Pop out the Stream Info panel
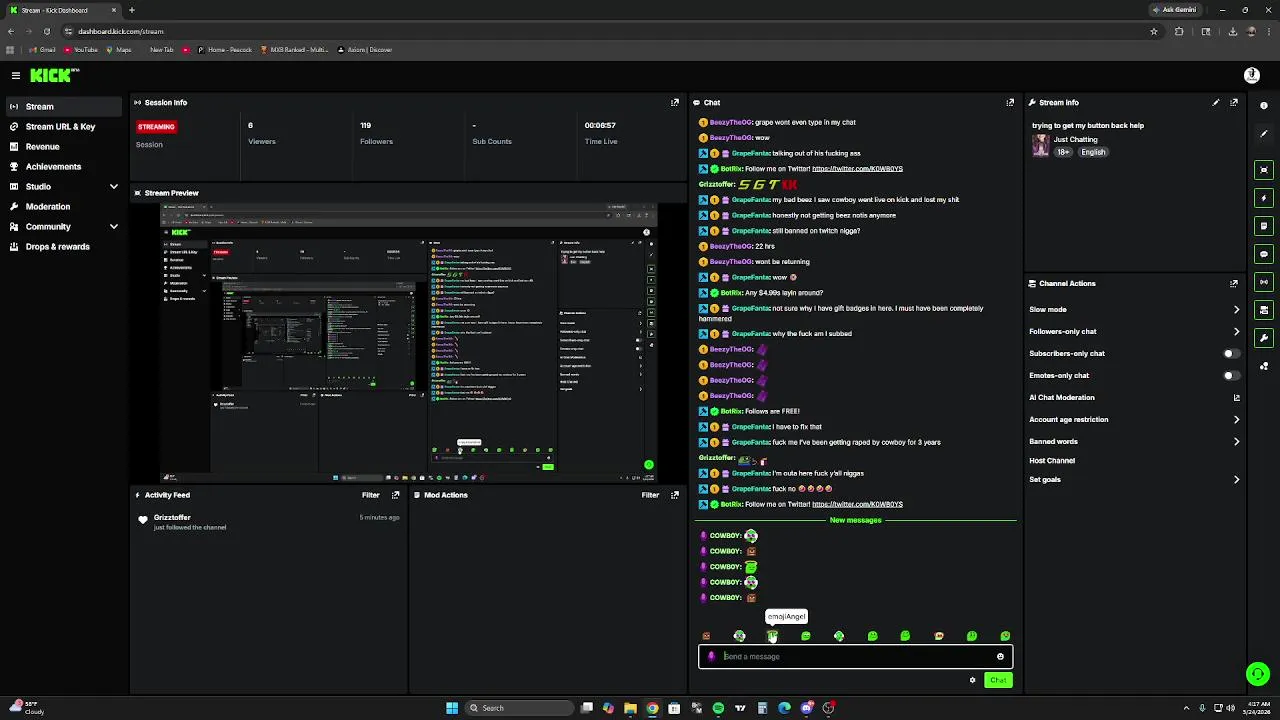This screenshot has height=720, width=1280. pos(1234,102)
